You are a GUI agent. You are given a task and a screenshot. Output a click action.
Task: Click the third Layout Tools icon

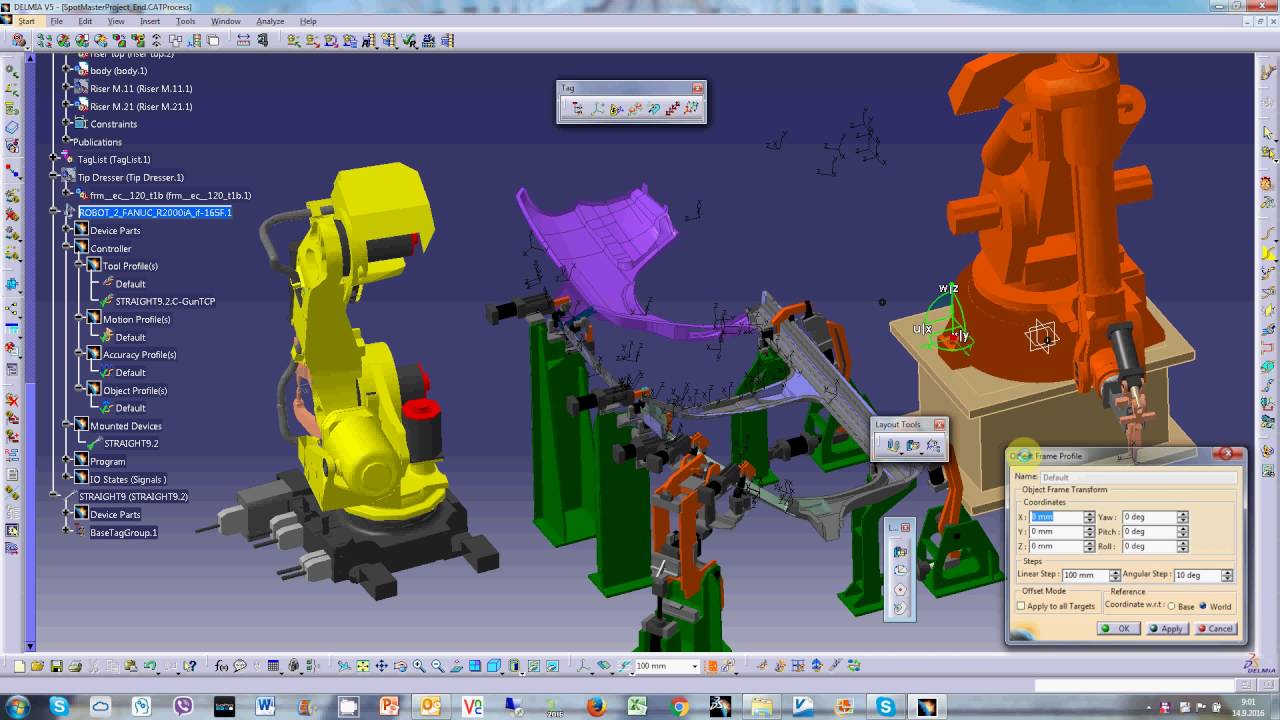pyautogui.click(x=933, y=446)
